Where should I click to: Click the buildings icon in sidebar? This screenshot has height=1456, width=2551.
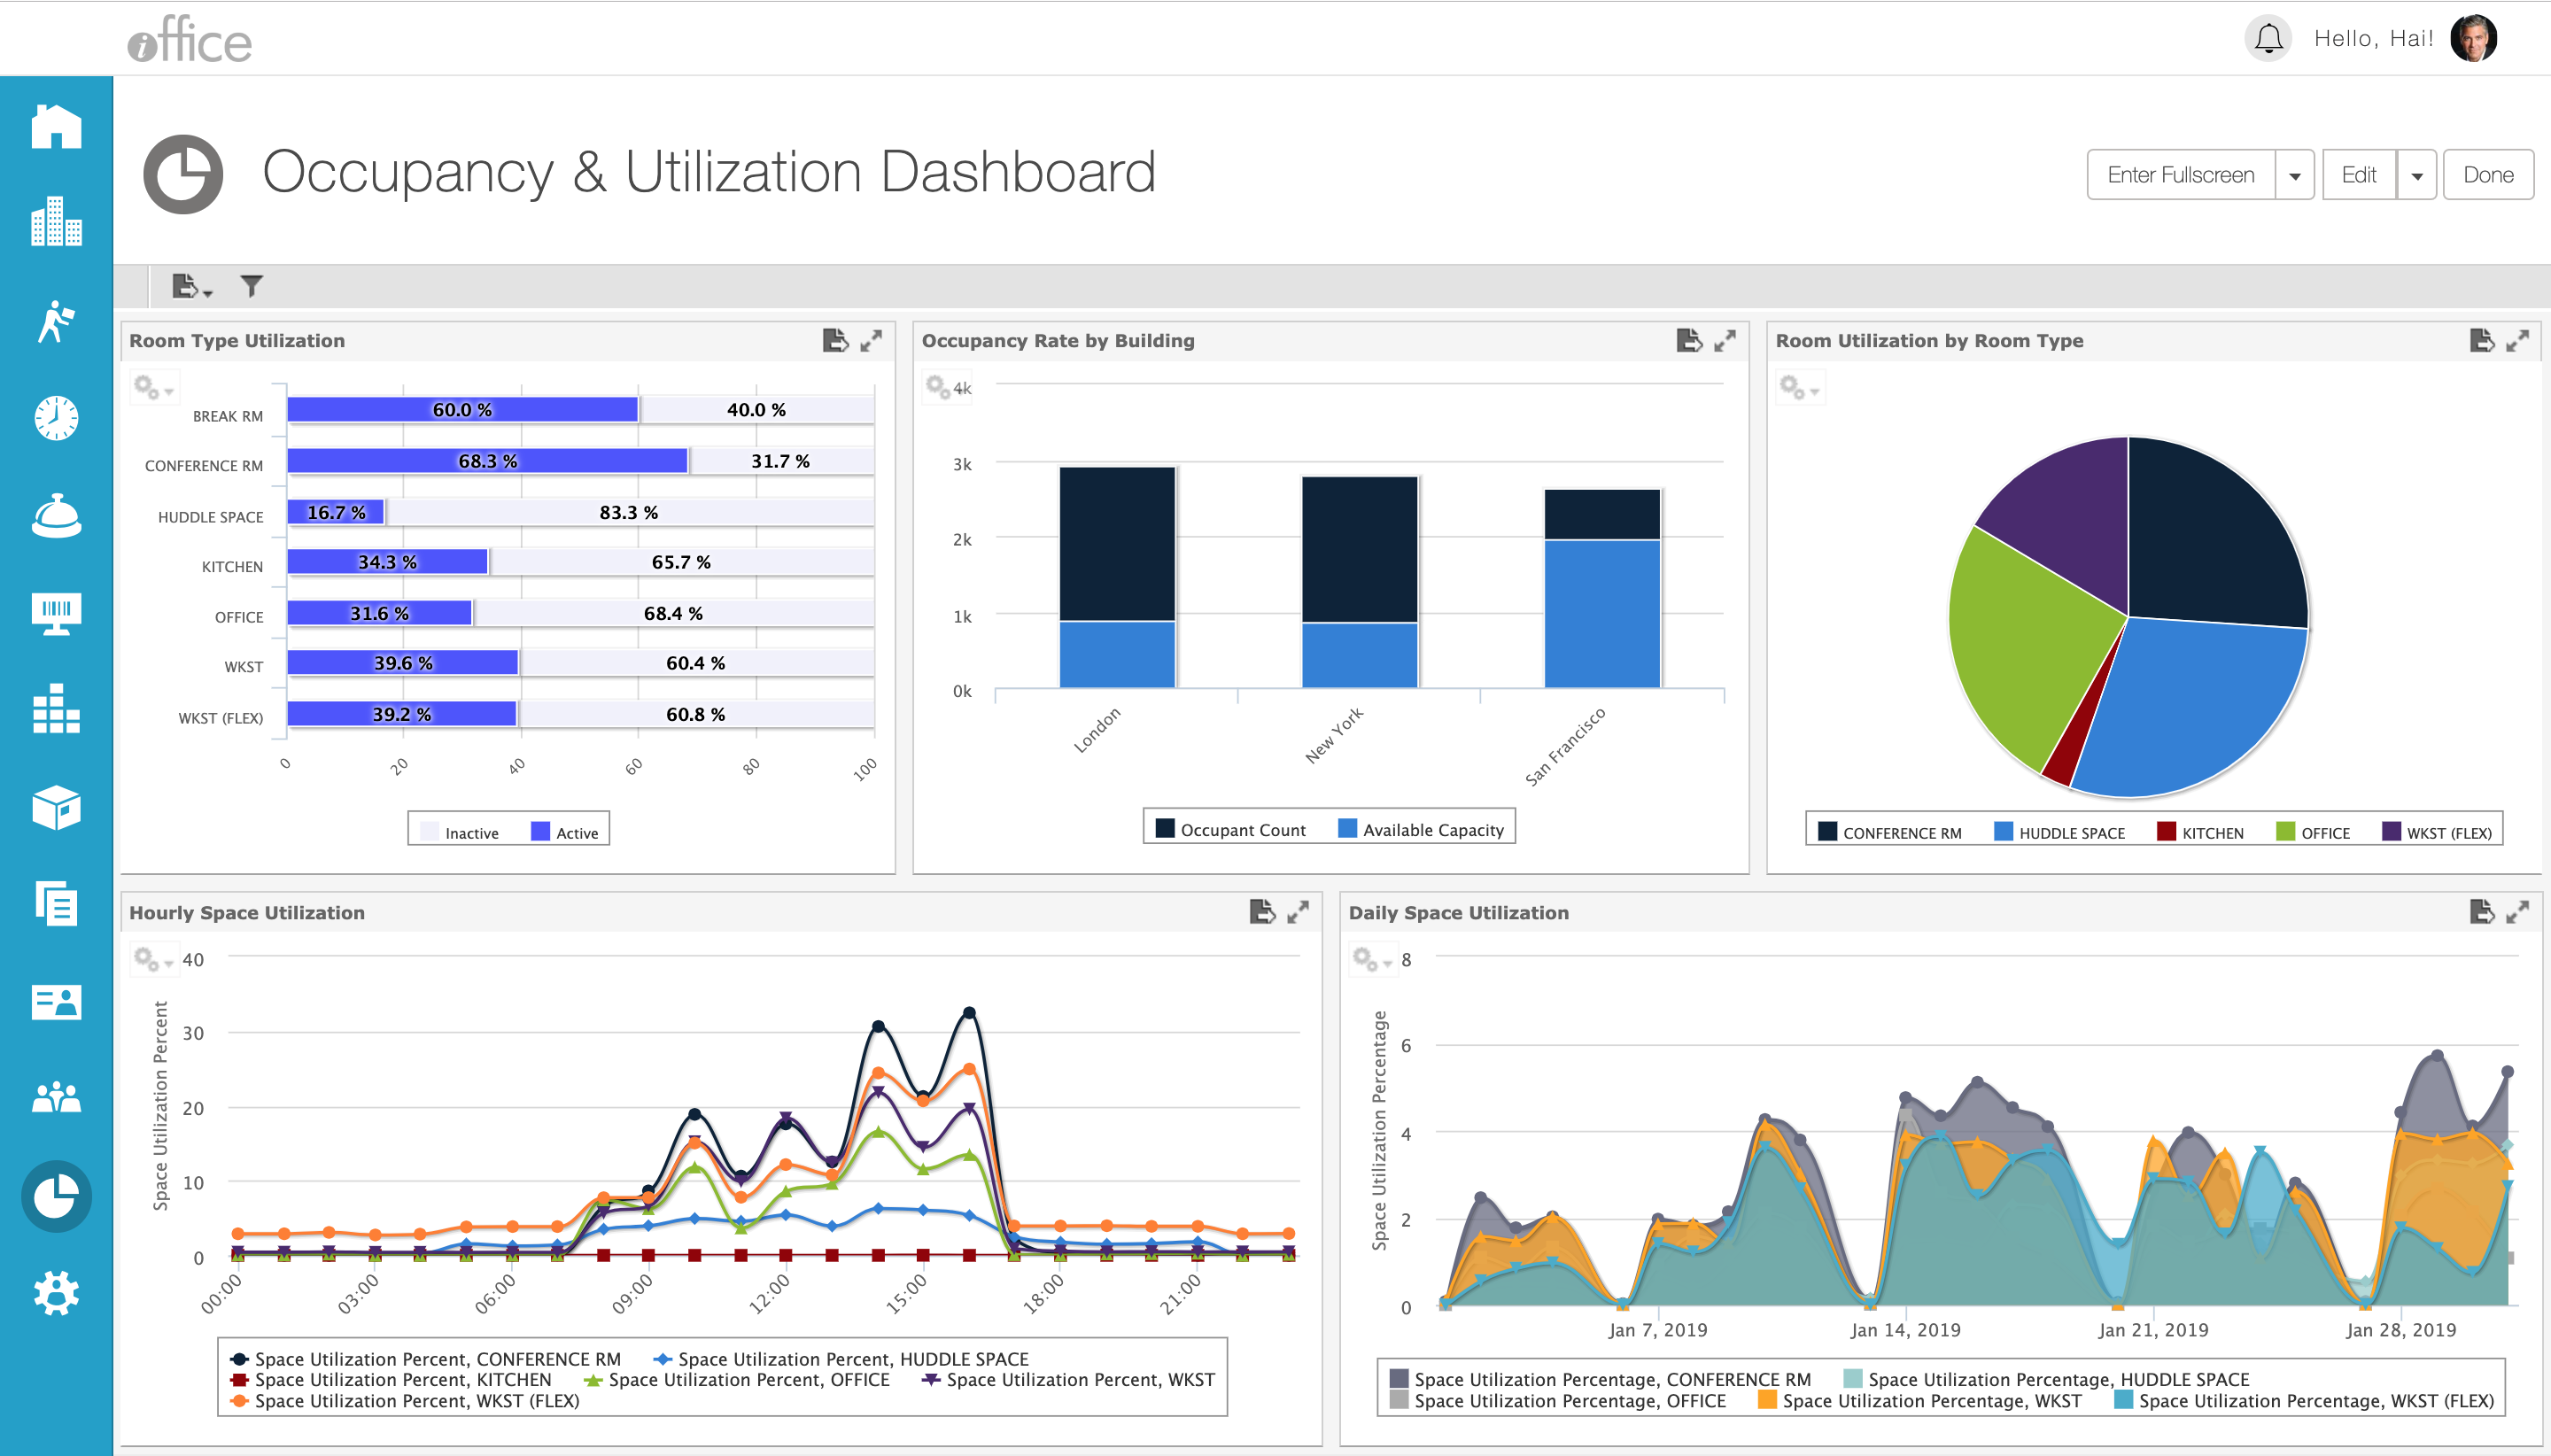click(56, 222)
